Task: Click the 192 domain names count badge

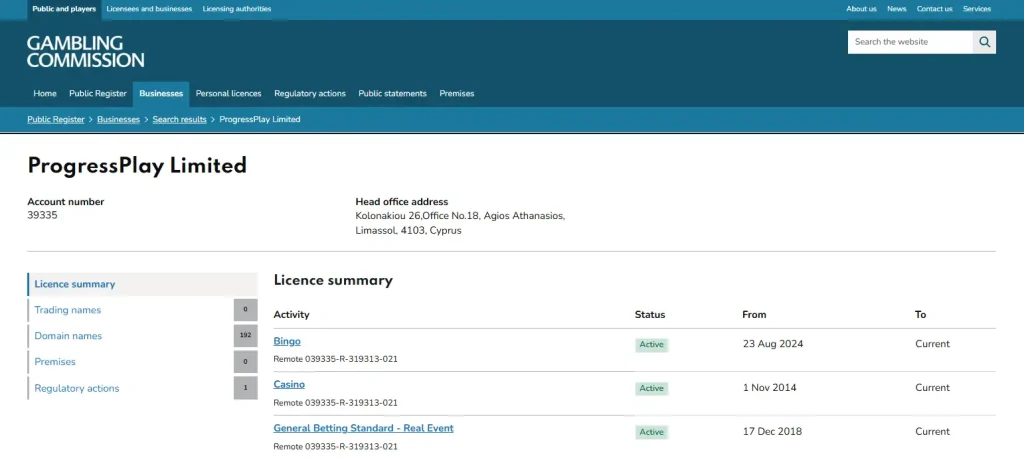Action: (x=246, y=336)
